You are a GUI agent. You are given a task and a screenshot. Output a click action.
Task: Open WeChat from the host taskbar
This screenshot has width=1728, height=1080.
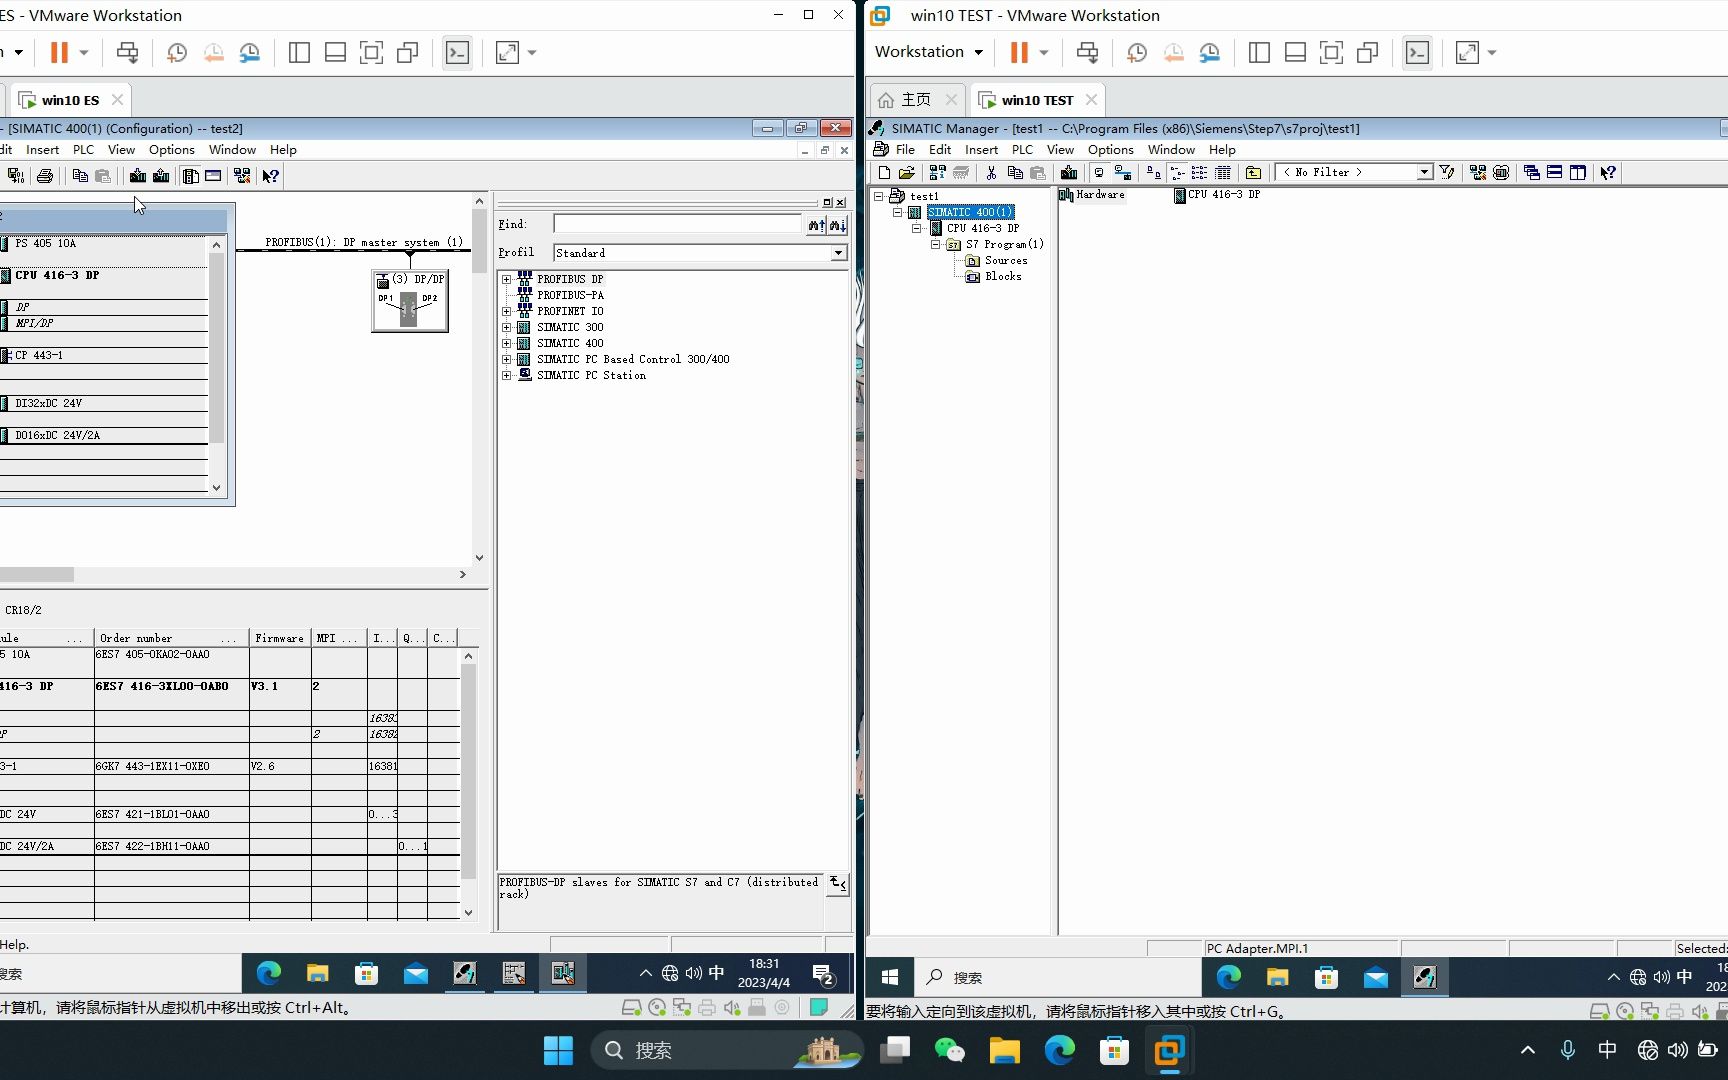coord(949,1050)
